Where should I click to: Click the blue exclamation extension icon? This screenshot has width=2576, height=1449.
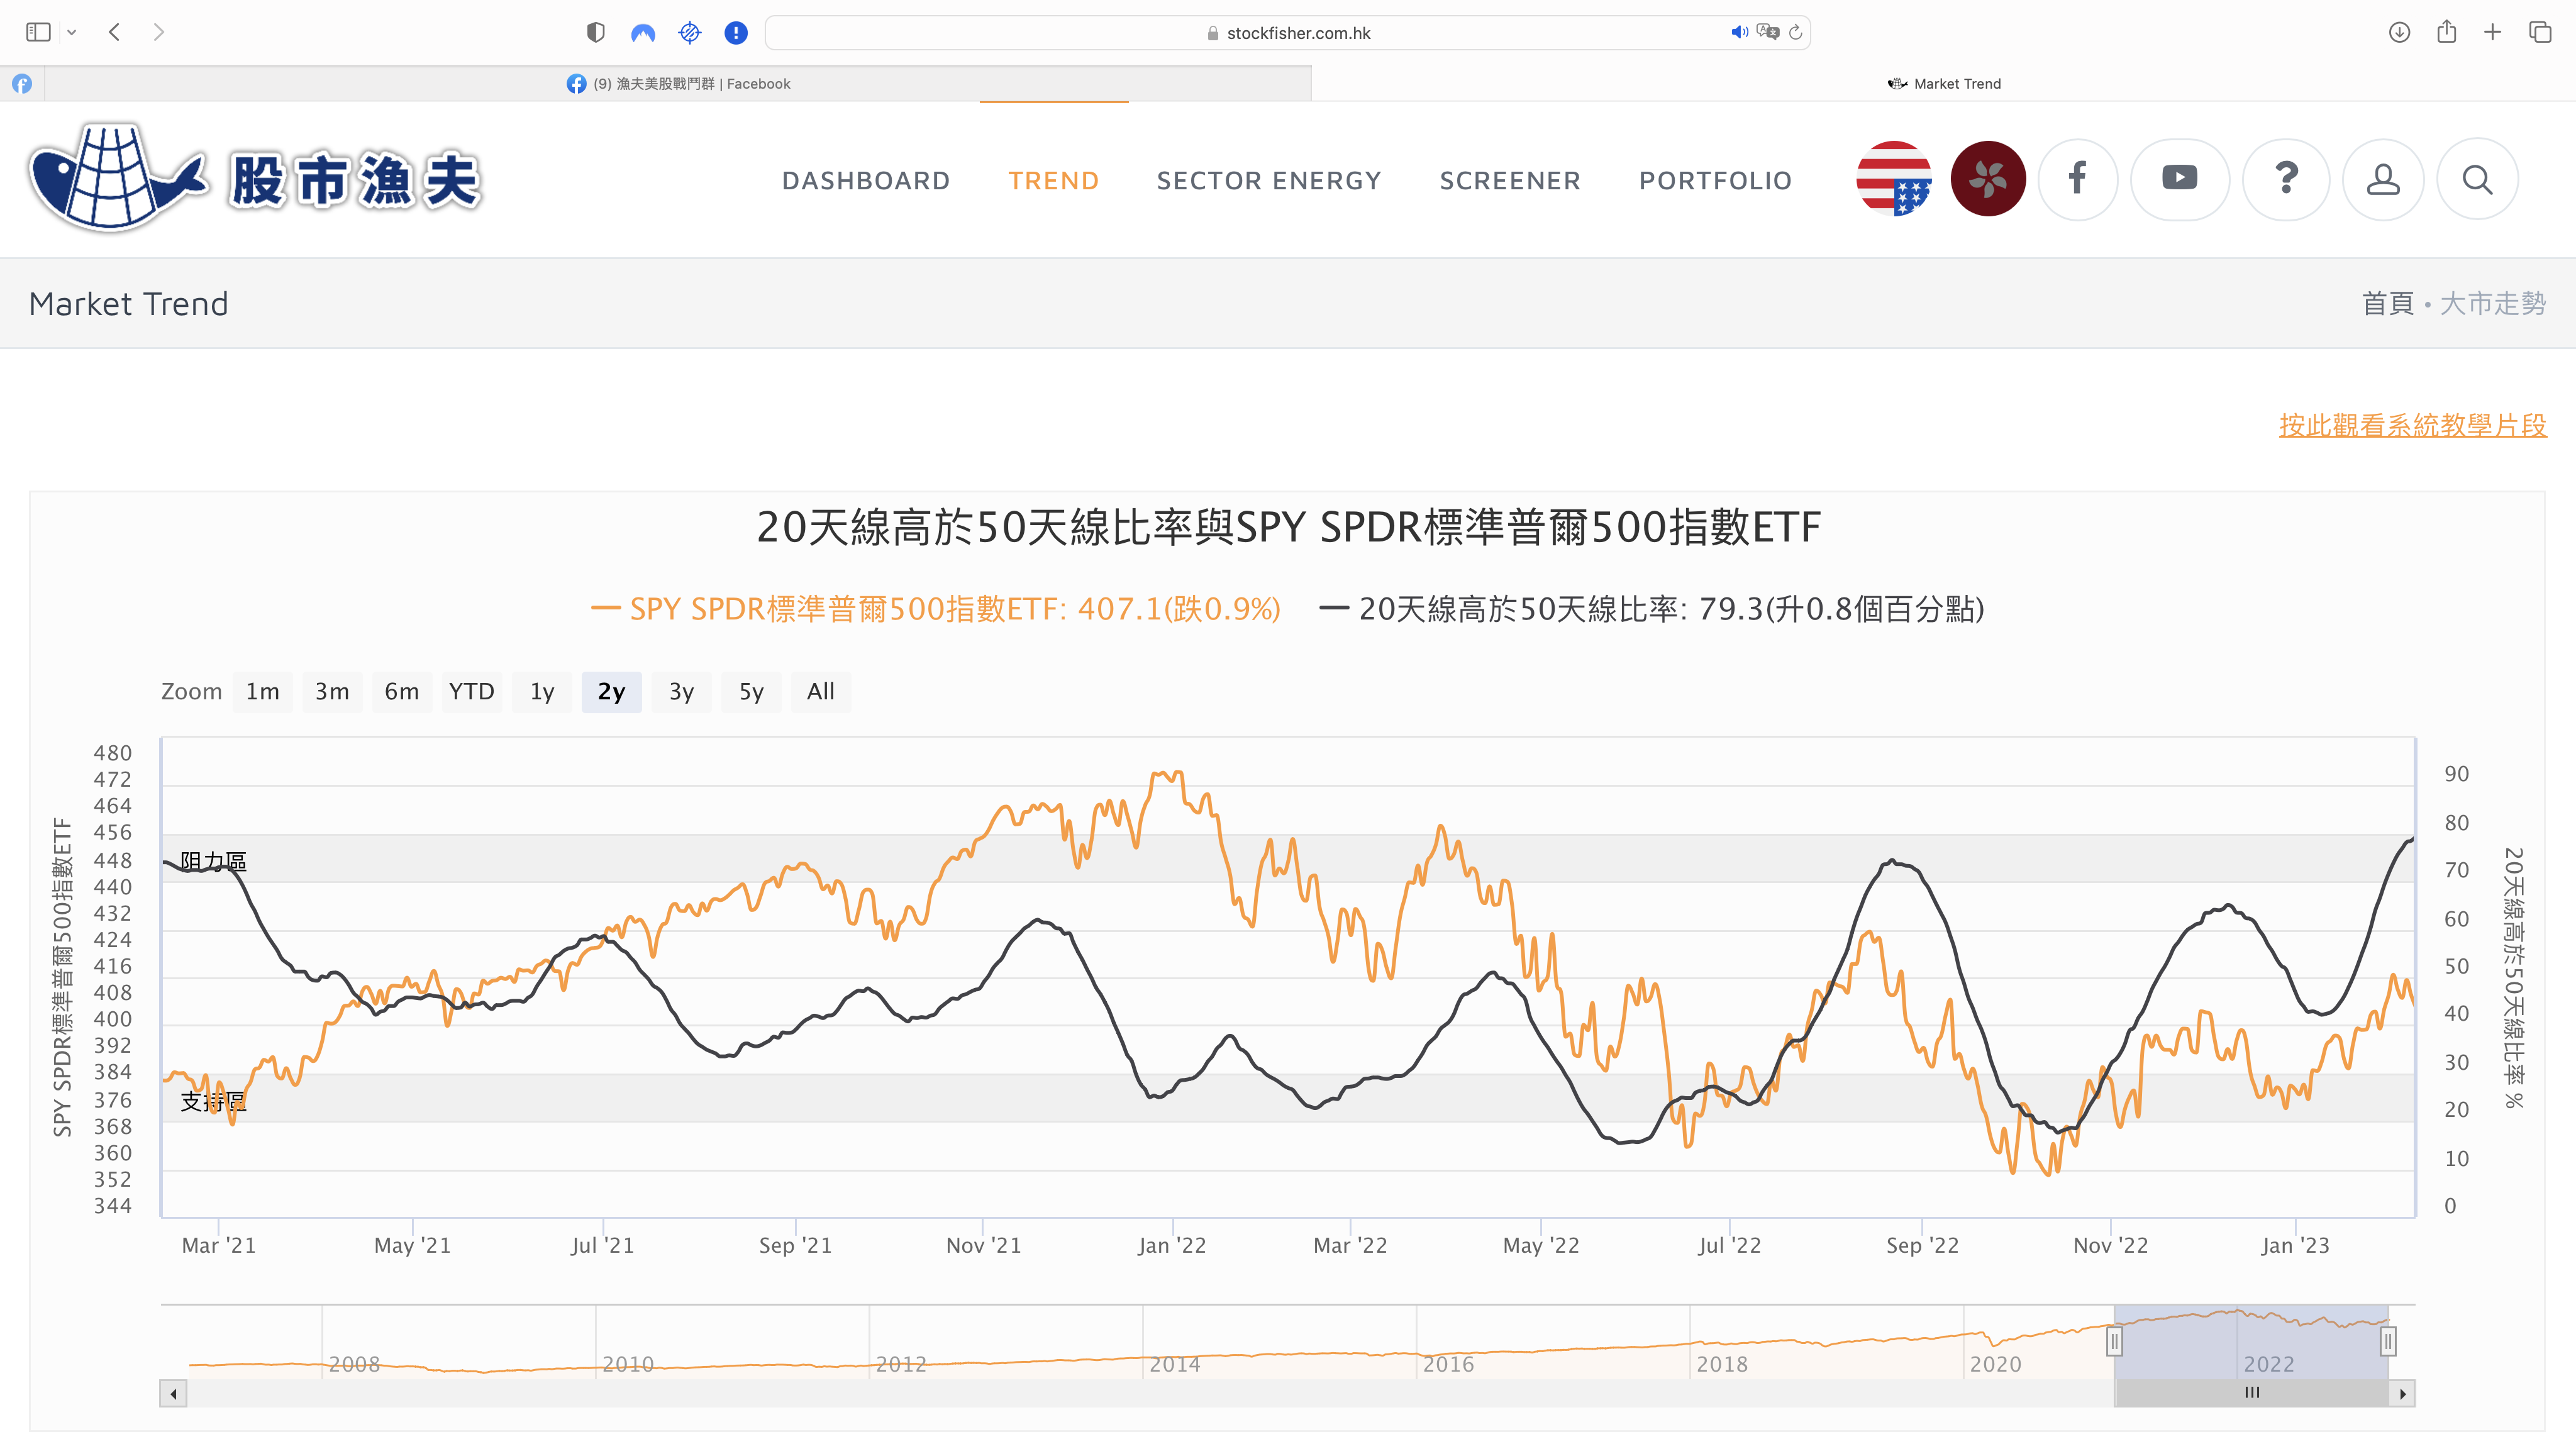[736, 33]
